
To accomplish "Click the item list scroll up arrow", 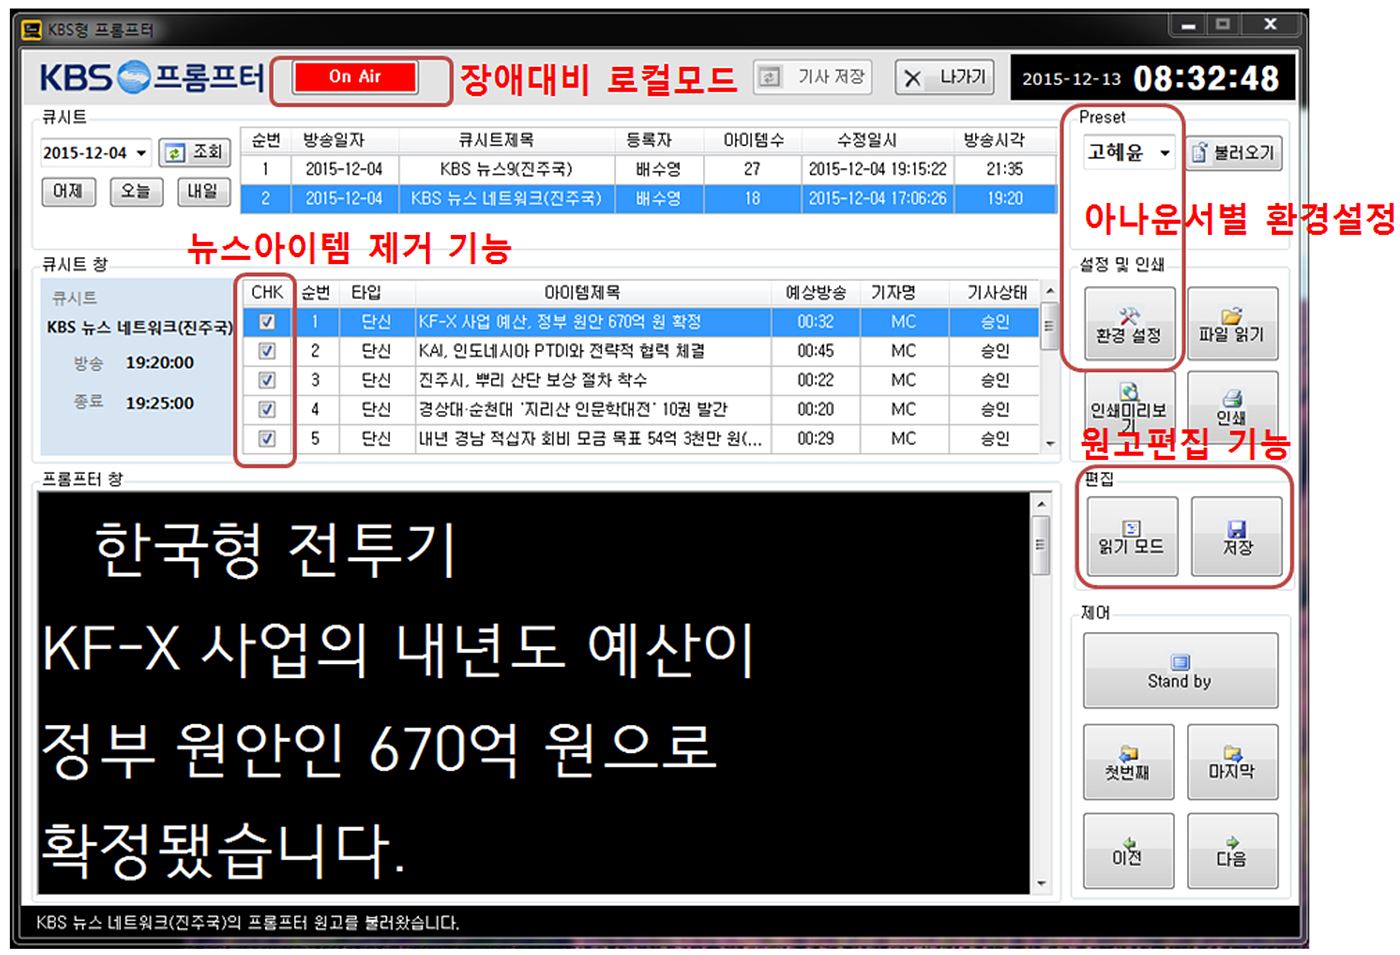I will tap(1049, 291).
